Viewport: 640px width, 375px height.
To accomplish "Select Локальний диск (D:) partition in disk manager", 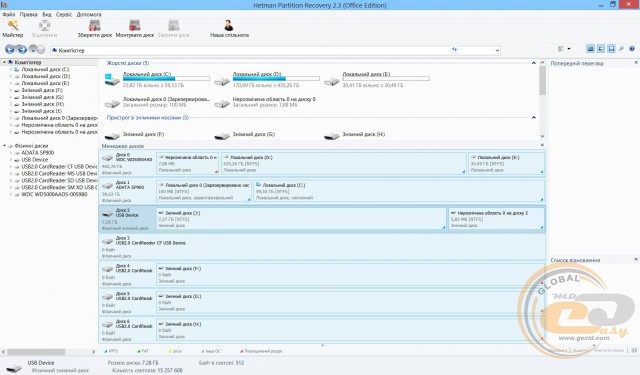I will click(x=344, y=164).
